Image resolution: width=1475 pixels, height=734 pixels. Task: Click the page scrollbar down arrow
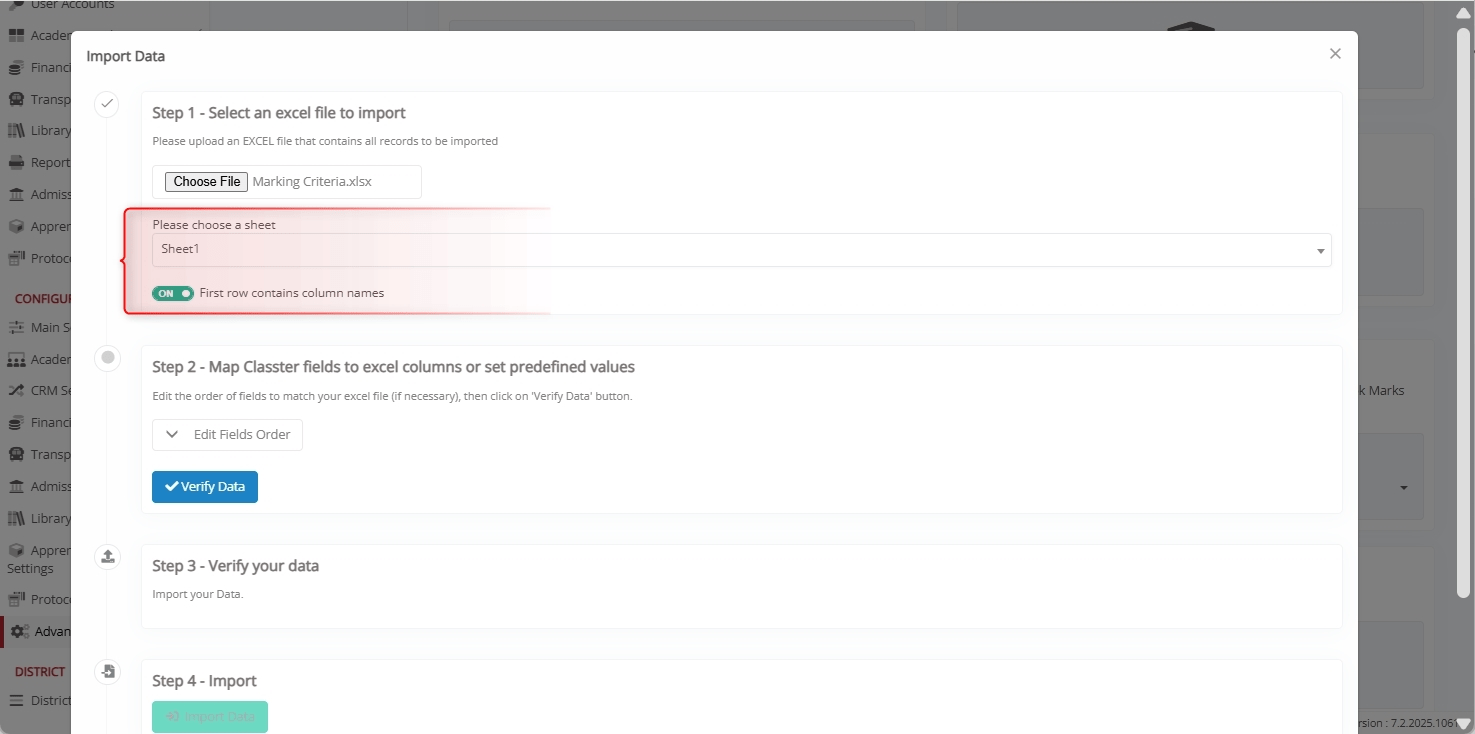point(1464,723)
